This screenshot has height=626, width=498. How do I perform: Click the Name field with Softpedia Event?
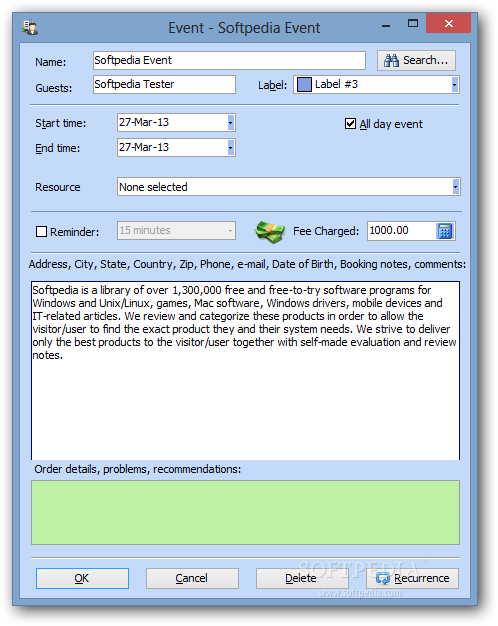[x=229, y=60]
